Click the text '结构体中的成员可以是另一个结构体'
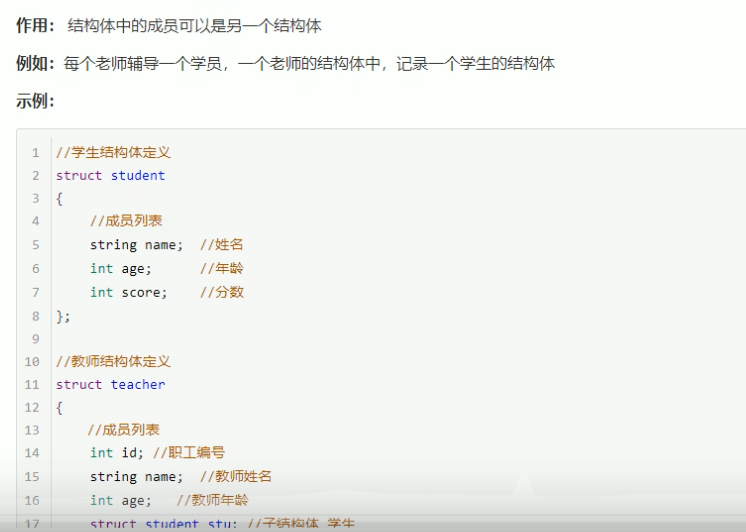Viewport: 746px width, 532px height. click(195, 25)
